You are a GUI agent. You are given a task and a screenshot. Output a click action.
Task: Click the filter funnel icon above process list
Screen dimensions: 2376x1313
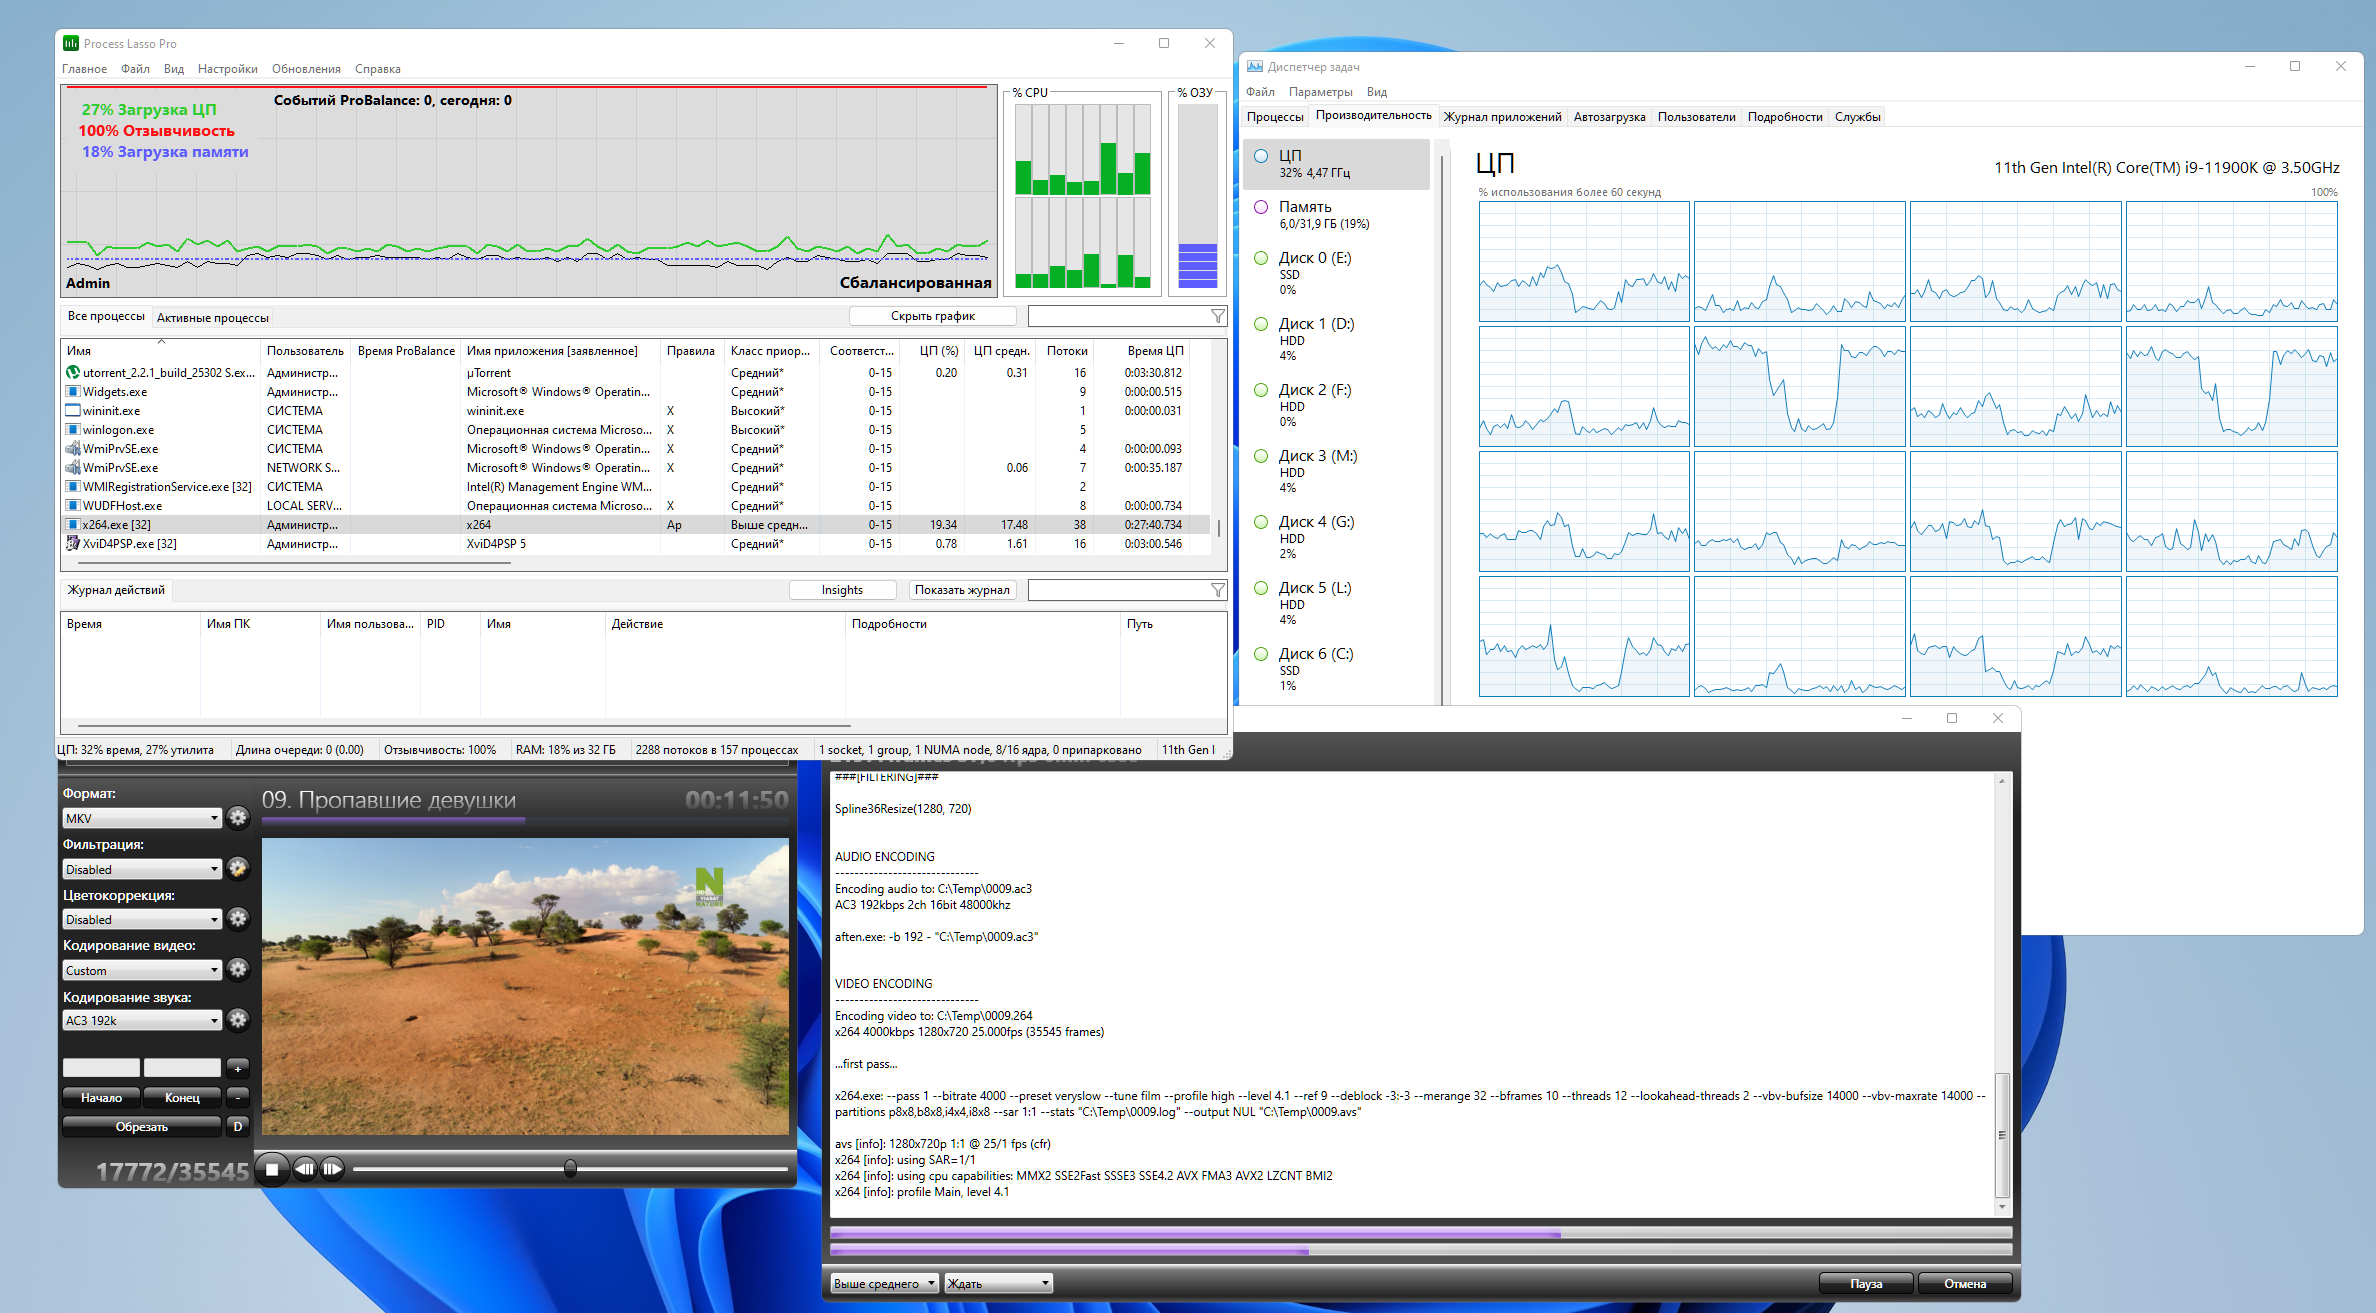tap(1217, 316)
